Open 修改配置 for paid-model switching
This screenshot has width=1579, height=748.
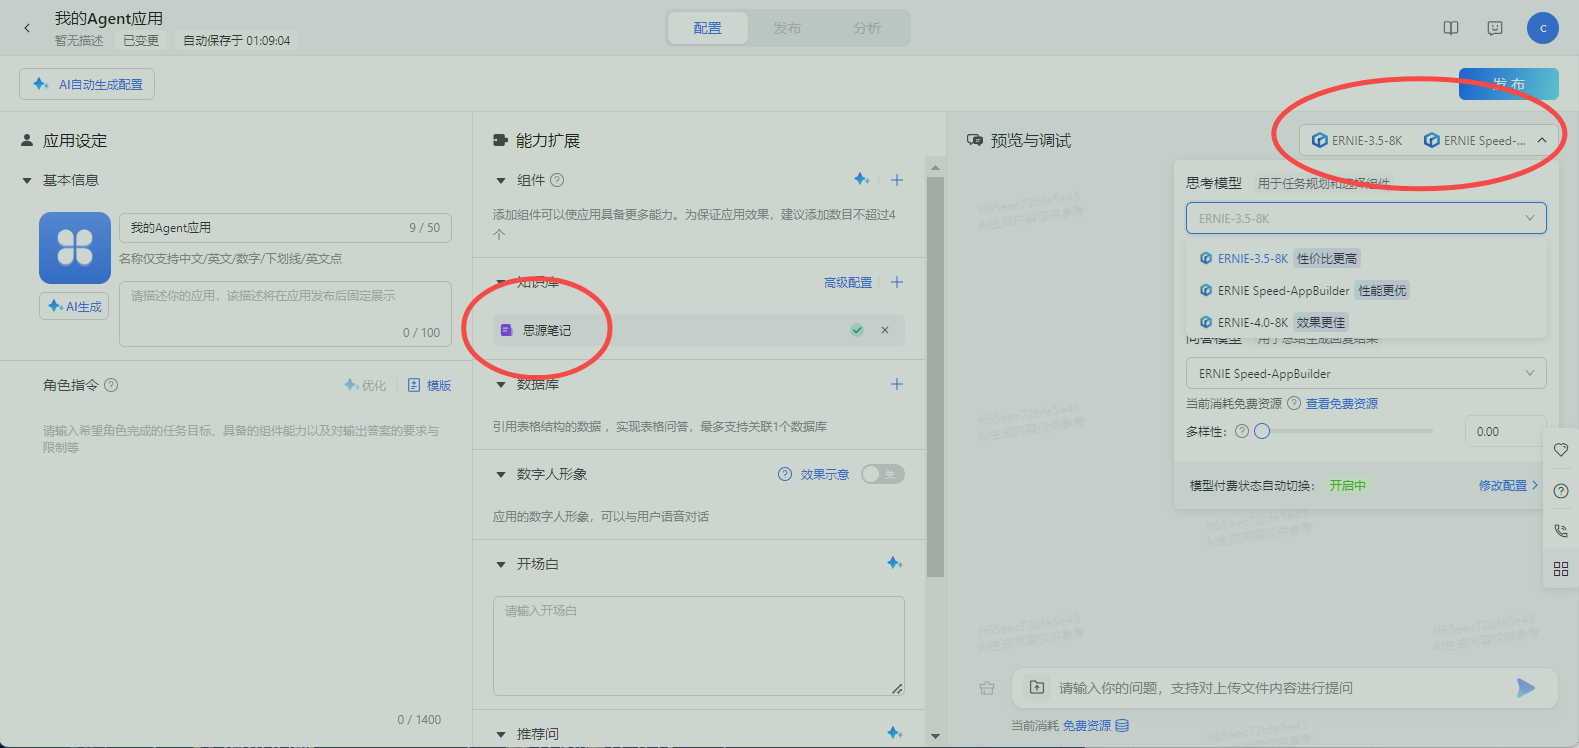click(1508, 486)
